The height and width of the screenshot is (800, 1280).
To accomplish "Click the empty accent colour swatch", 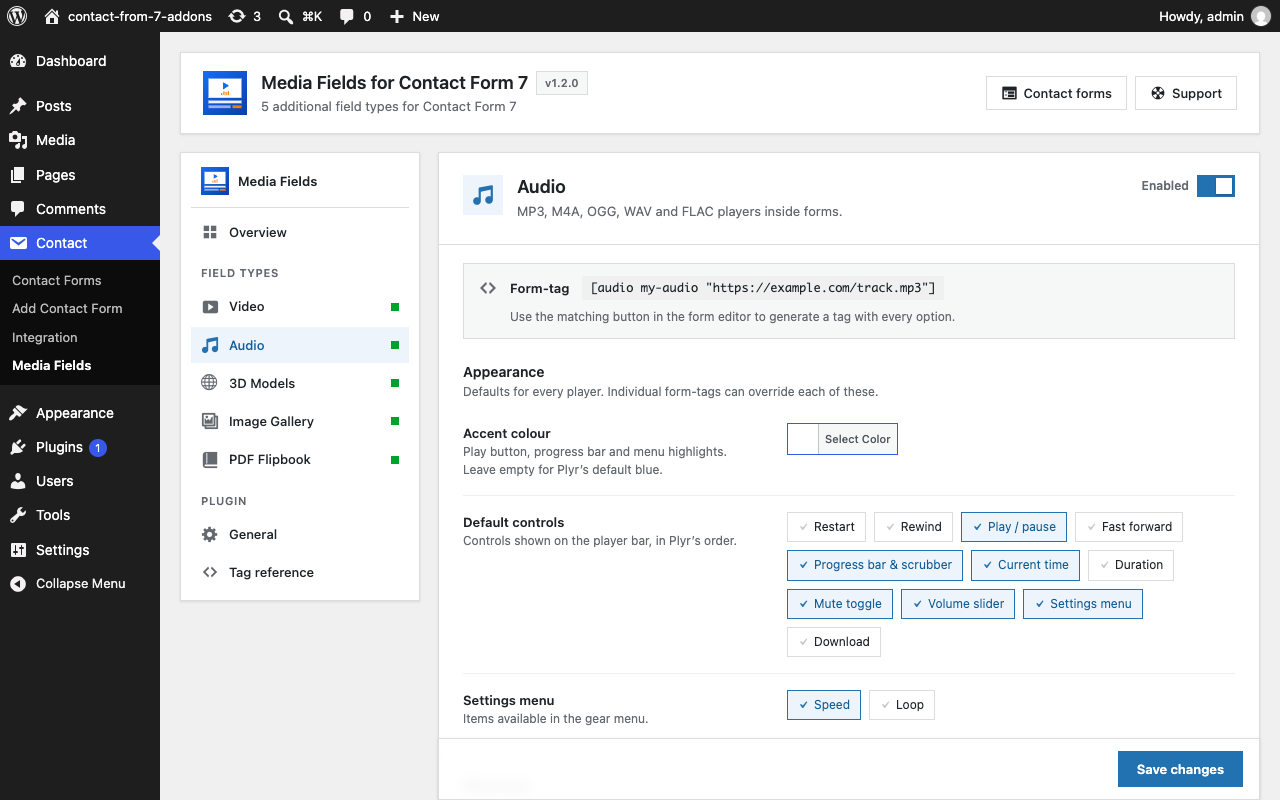I will click(x=803, y=439).
